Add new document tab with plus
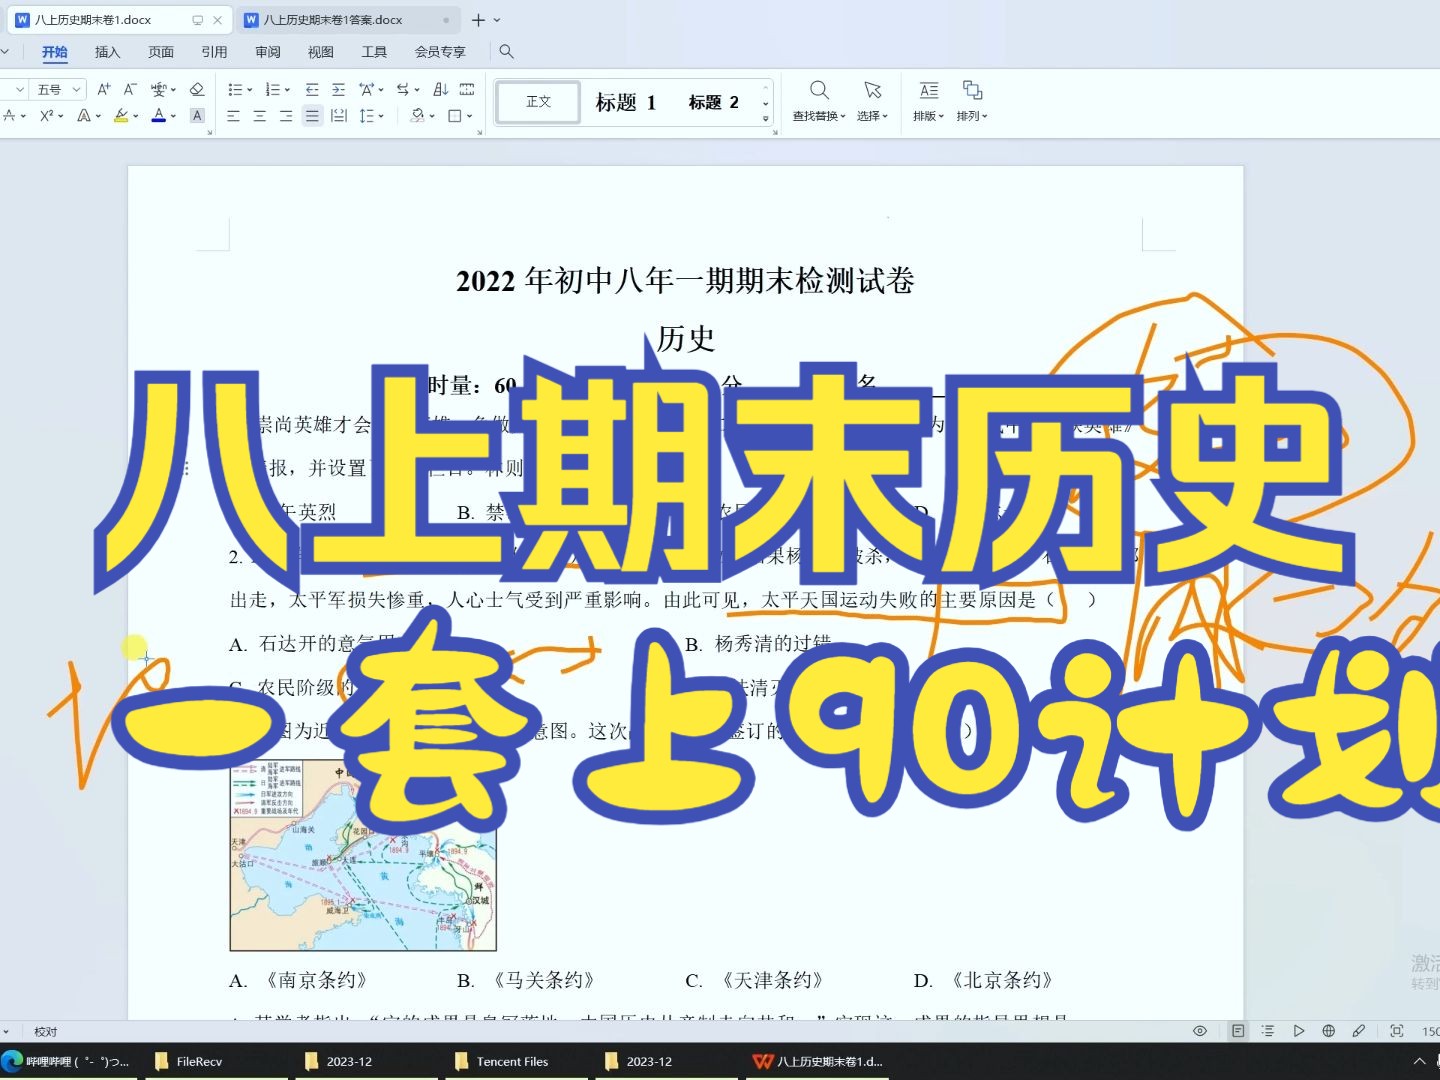1440x1080 pixels. pyautogui.click(x=478, y=20)
